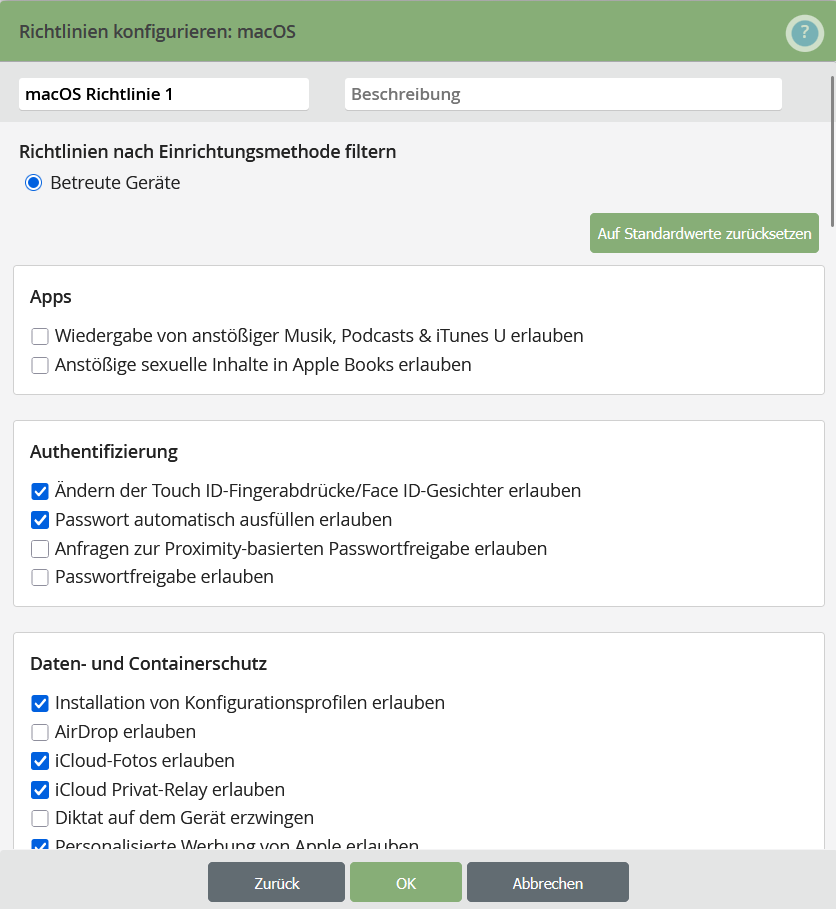Uncheck Passwort automatisch ausfüllen erlauben
The width and height of the screenshot is (836, 909).
pyautogui.click(x=40, y=520)
